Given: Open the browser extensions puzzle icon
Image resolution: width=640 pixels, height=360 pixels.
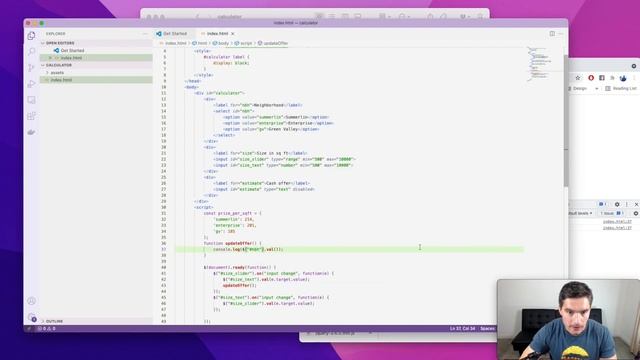Looking at the screenshot, I should (612, 78).
